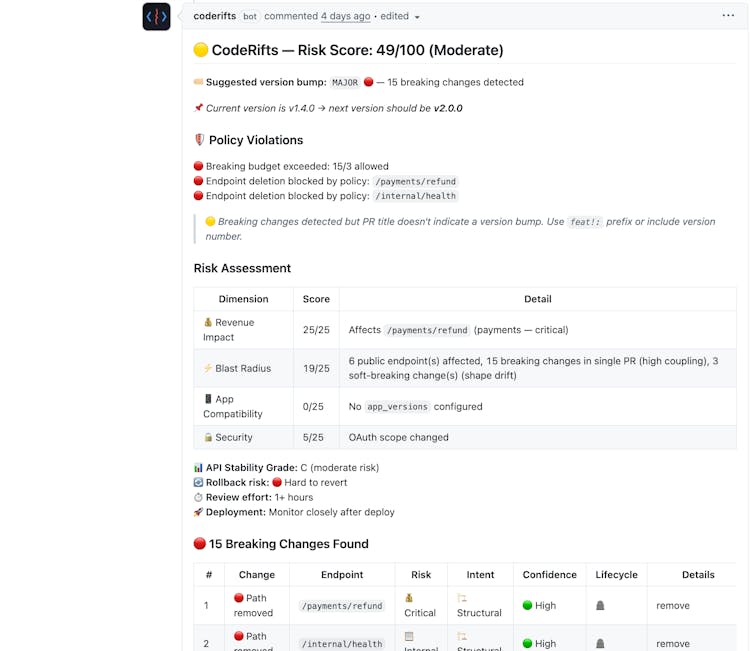The image size is (750, 651).
Task: Click the chart icon beside API Stability Grade
Action: [198, 467]
